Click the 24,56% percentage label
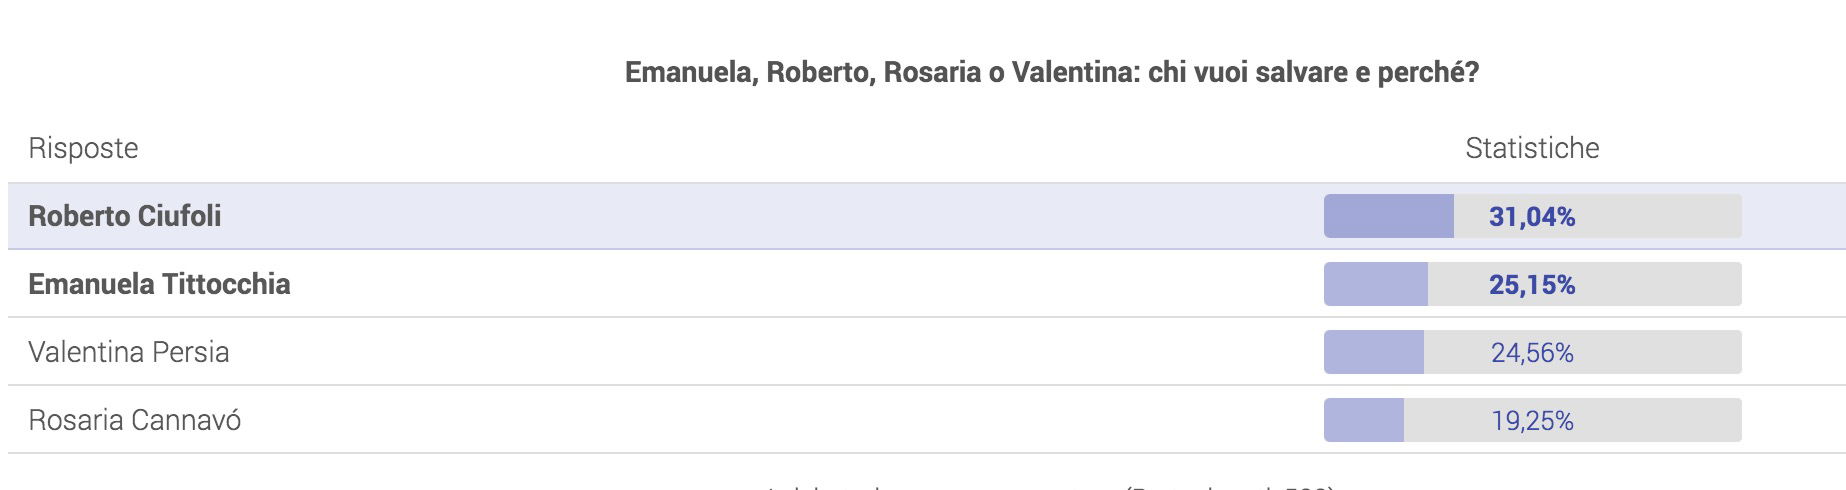 tap(1532, 353)
